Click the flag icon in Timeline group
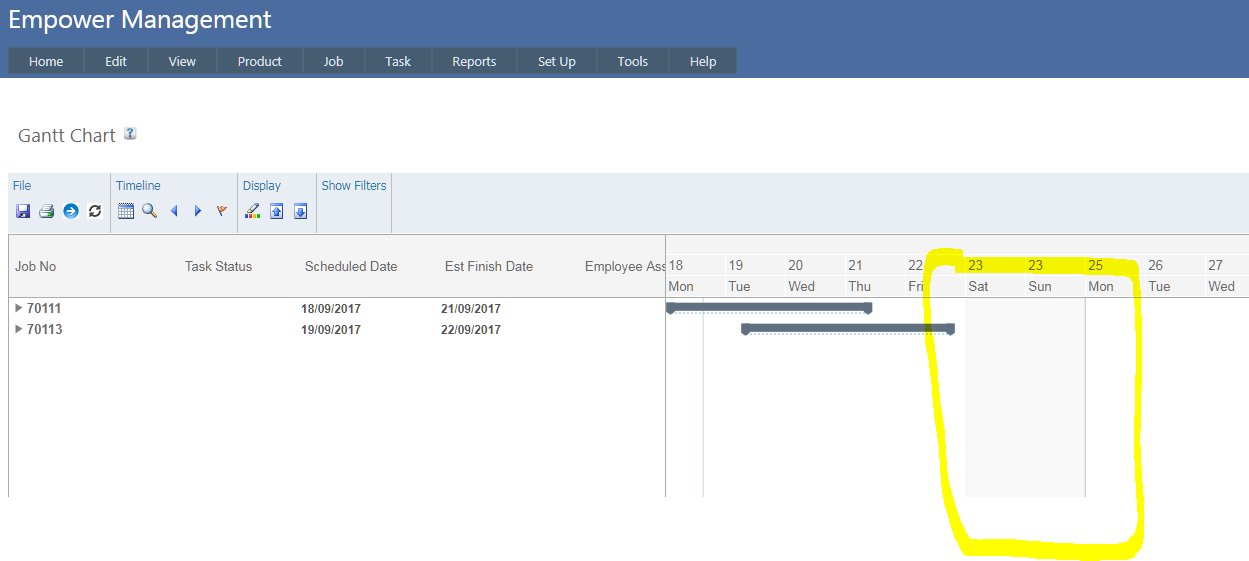Viewport: 1249px width, 561px height. point(222,211)
